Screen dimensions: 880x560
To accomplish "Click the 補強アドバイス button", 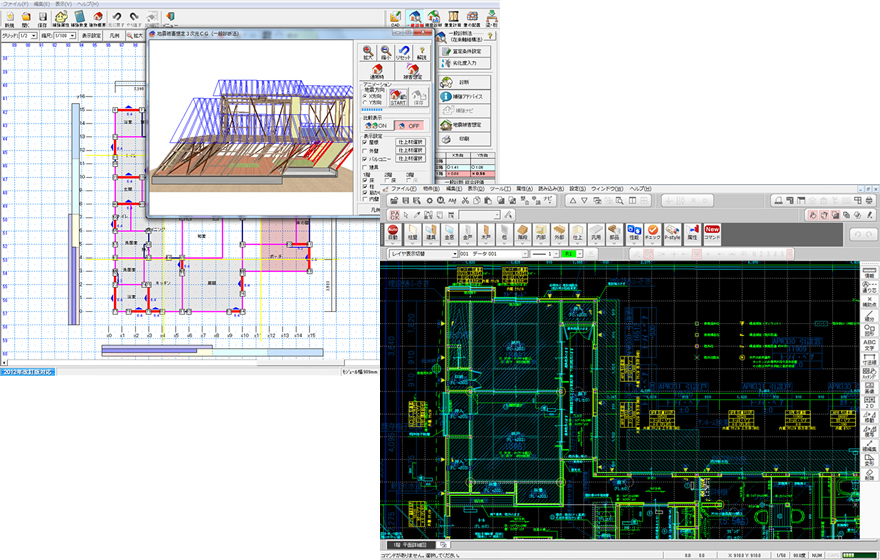I will (x=465, y=97).
